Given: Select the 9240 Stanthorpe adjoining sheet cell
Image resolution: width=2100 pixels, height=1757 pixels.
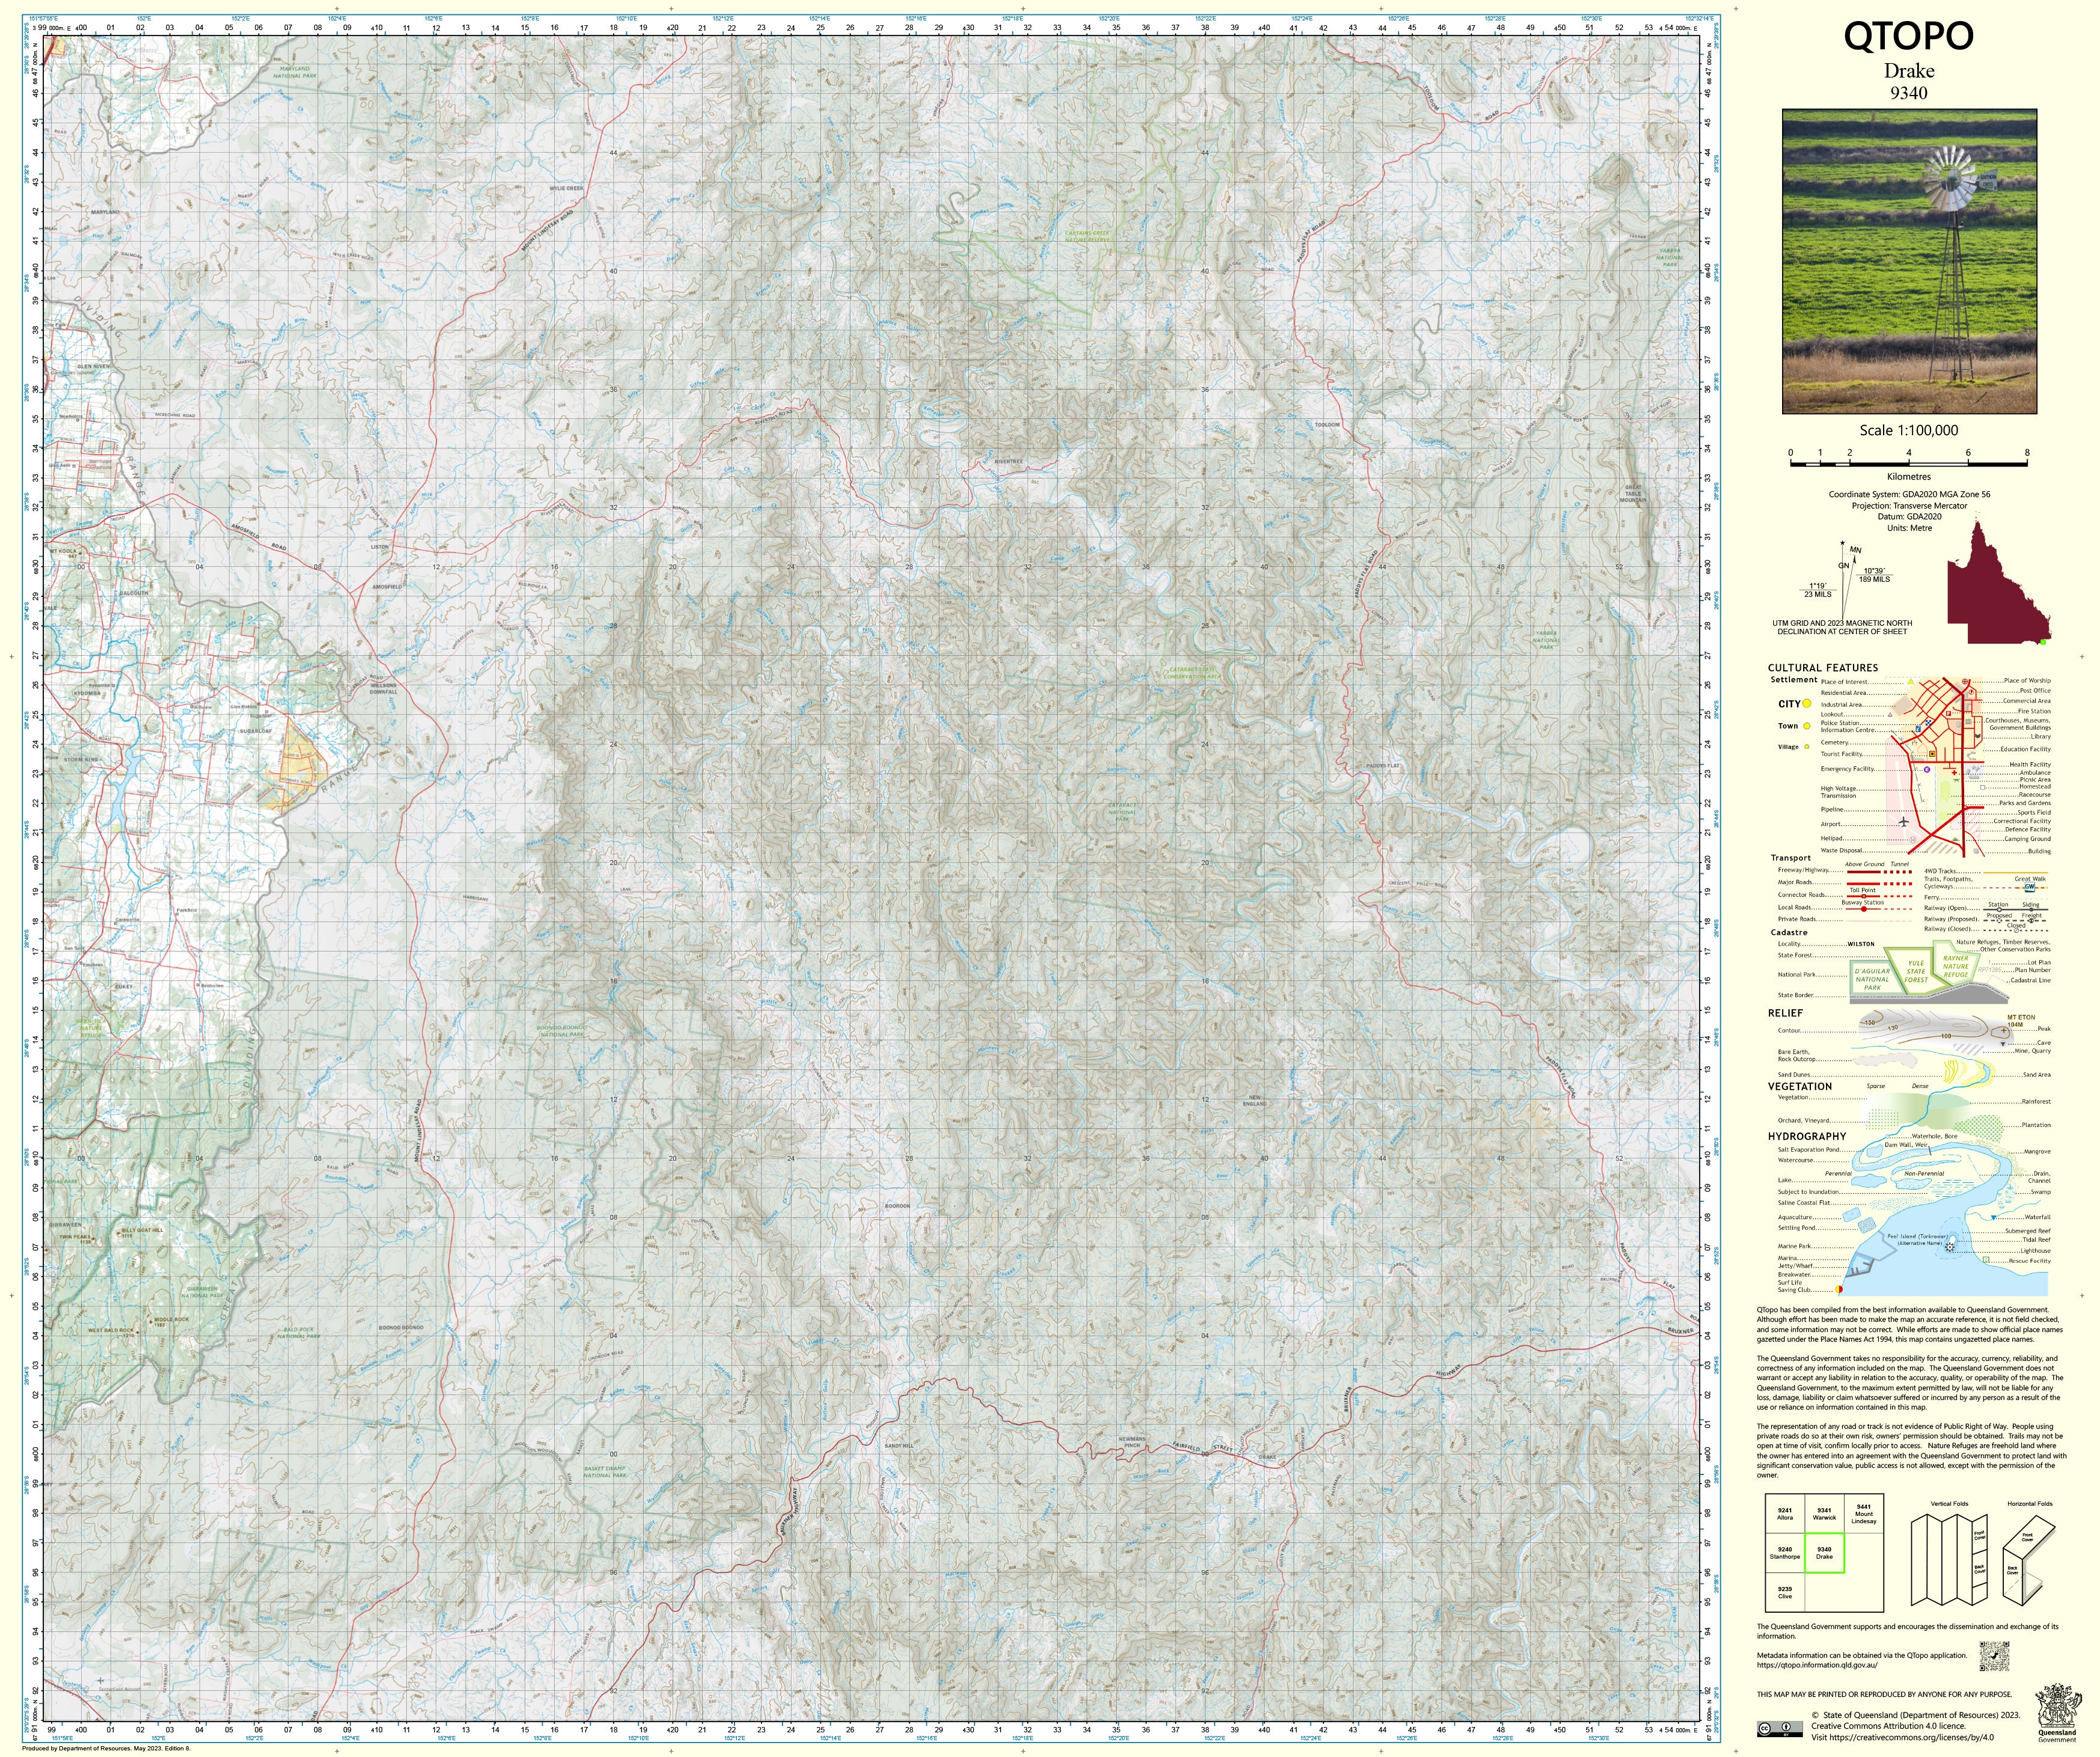Looking at the screenshot, I should click(x=1784, y=1553).
